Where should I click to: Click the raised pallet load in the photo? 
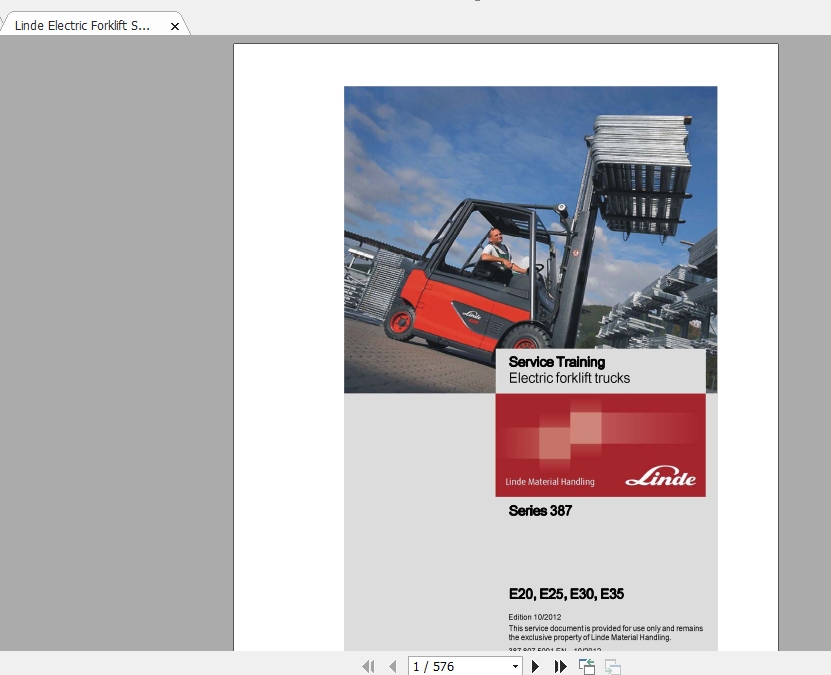pos(640,170)
